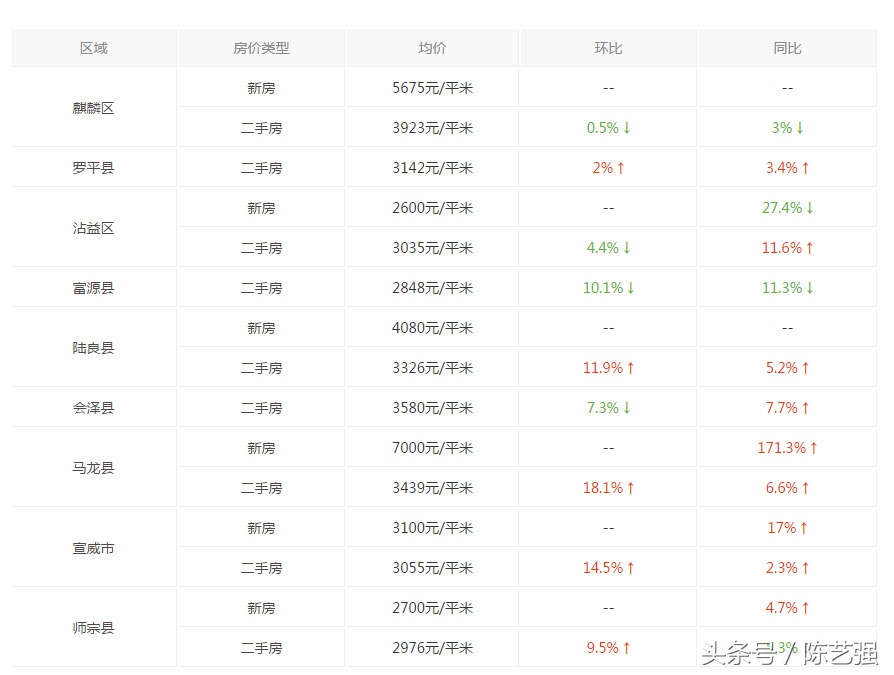Click the 房价类型 column header
The image size is (894, 675).
(261, 48)
